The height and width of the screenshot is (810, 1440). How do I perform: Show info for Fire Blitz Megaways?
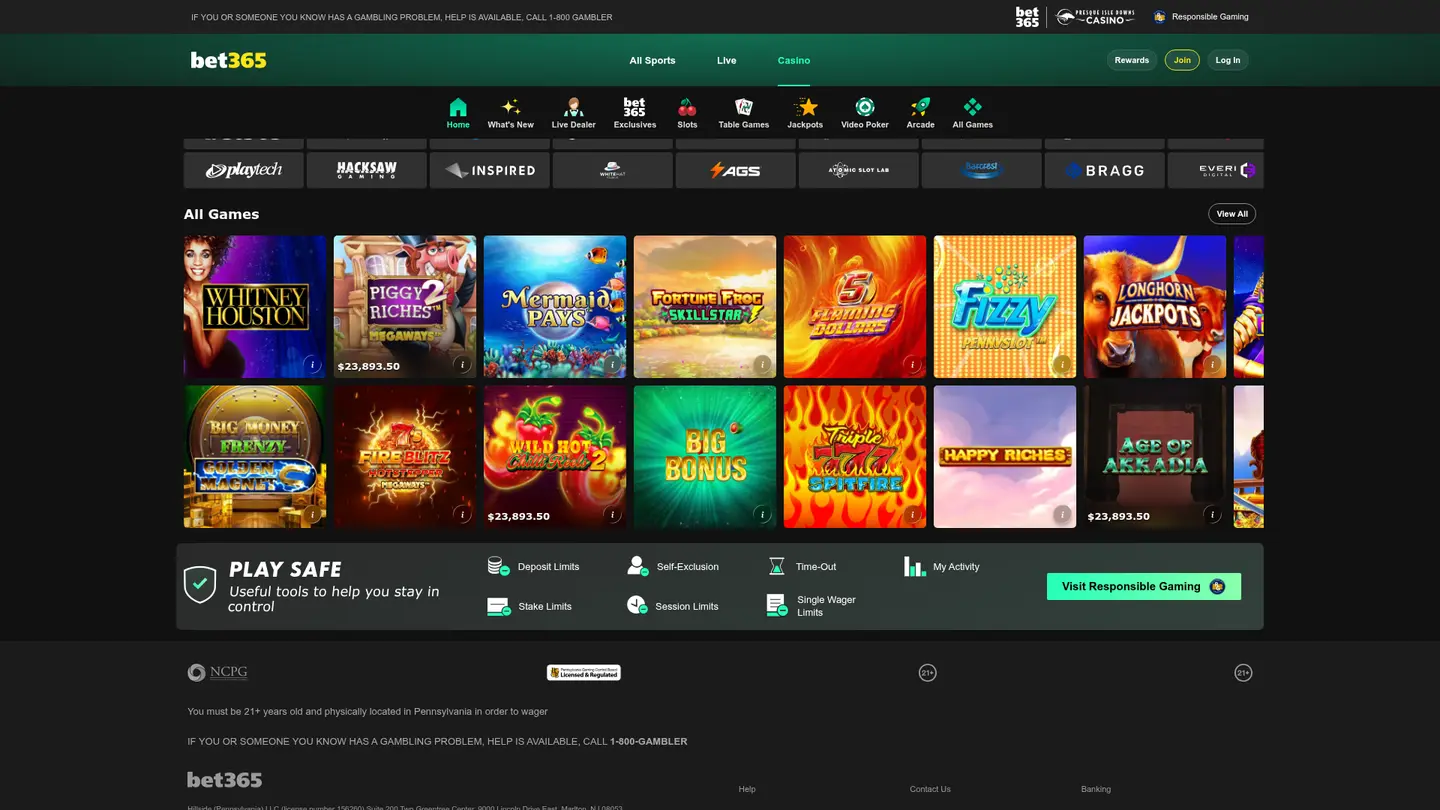pyautogui.click(x=462, y=515)
